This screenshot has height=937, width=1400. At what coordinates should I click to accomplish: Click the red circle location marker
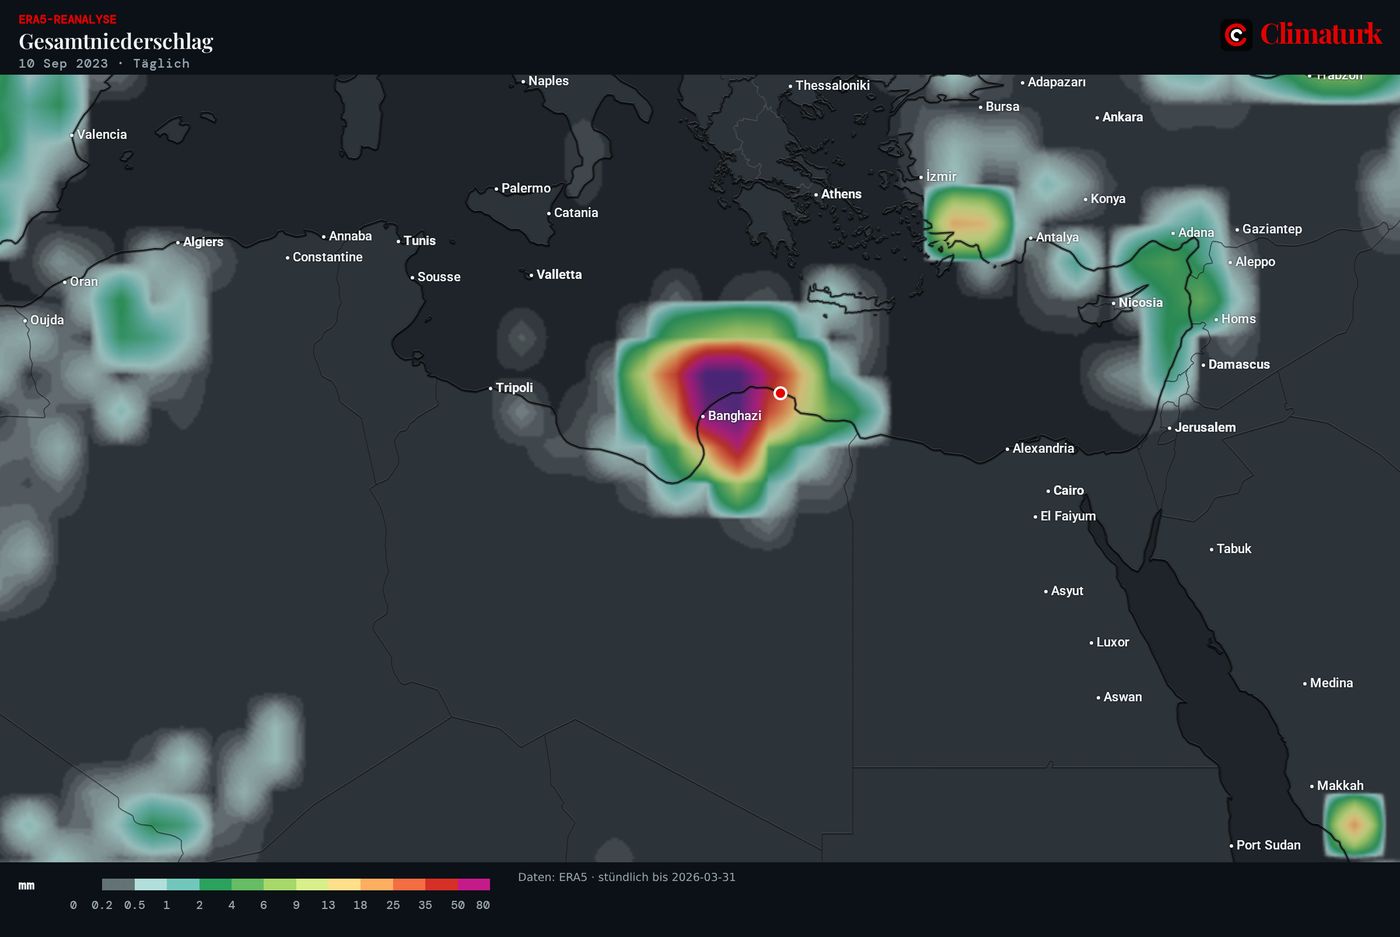click(x=781, y=393)
